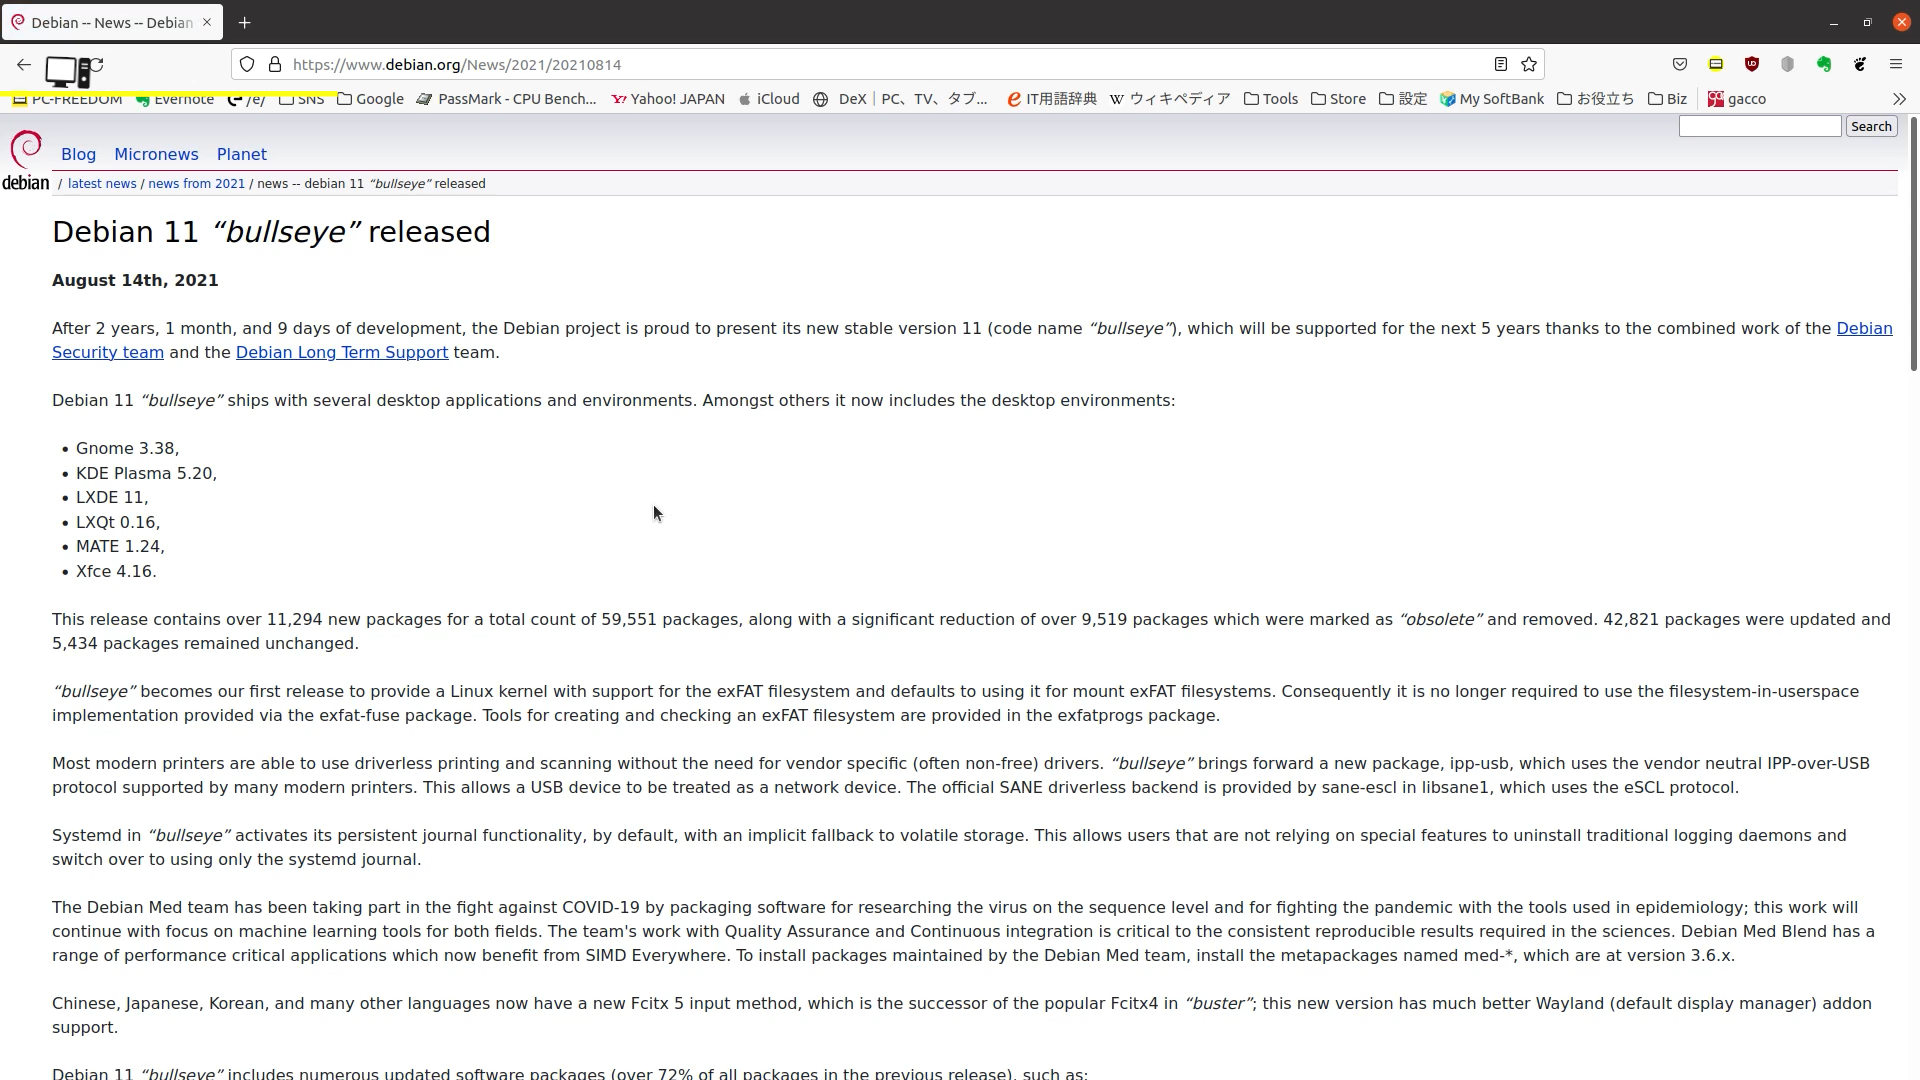Screen dimensions: 1920x1080
Task: Click the browser back arrow
Action: tap(24, 65)
